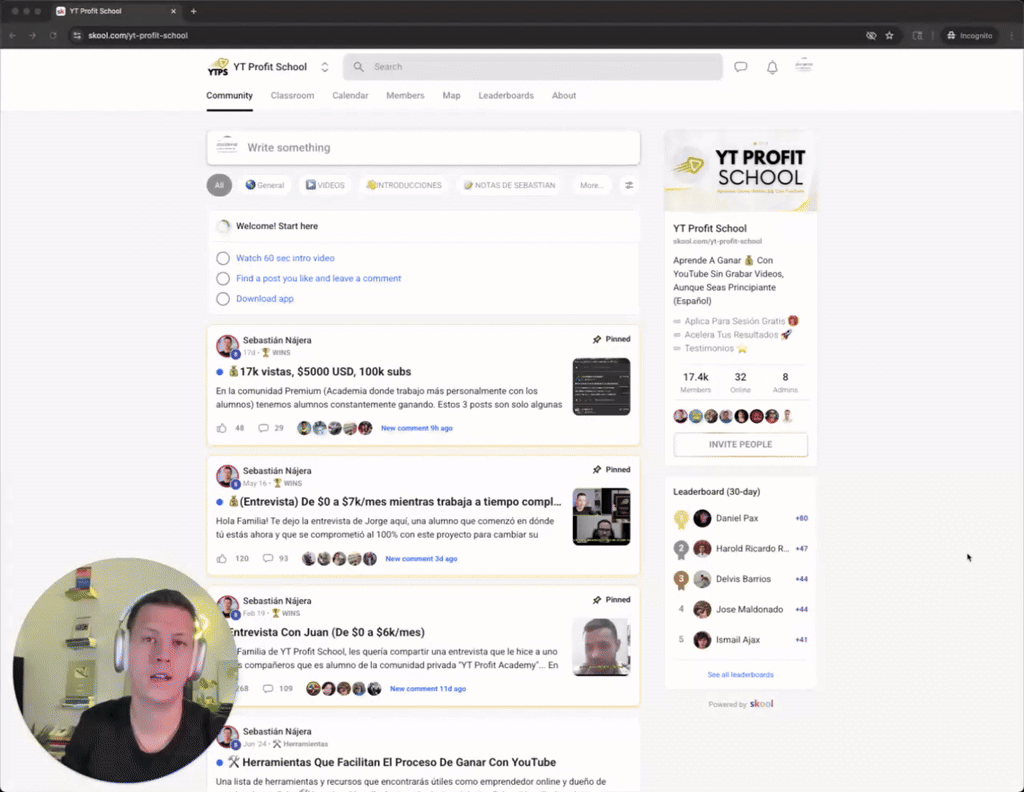The image size is (1024, 792).
Task: Open Daniel Pax leaderboard profile
Action: coord(737,518)
